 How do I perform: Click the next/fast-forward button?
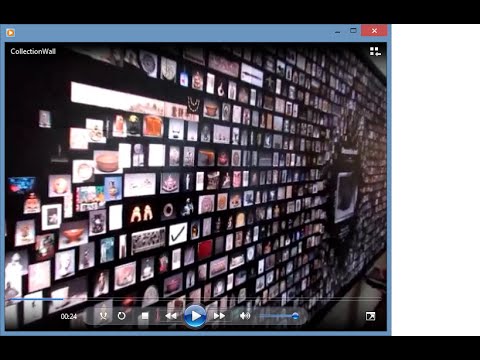pyautogui.click(x=219, y=316)
